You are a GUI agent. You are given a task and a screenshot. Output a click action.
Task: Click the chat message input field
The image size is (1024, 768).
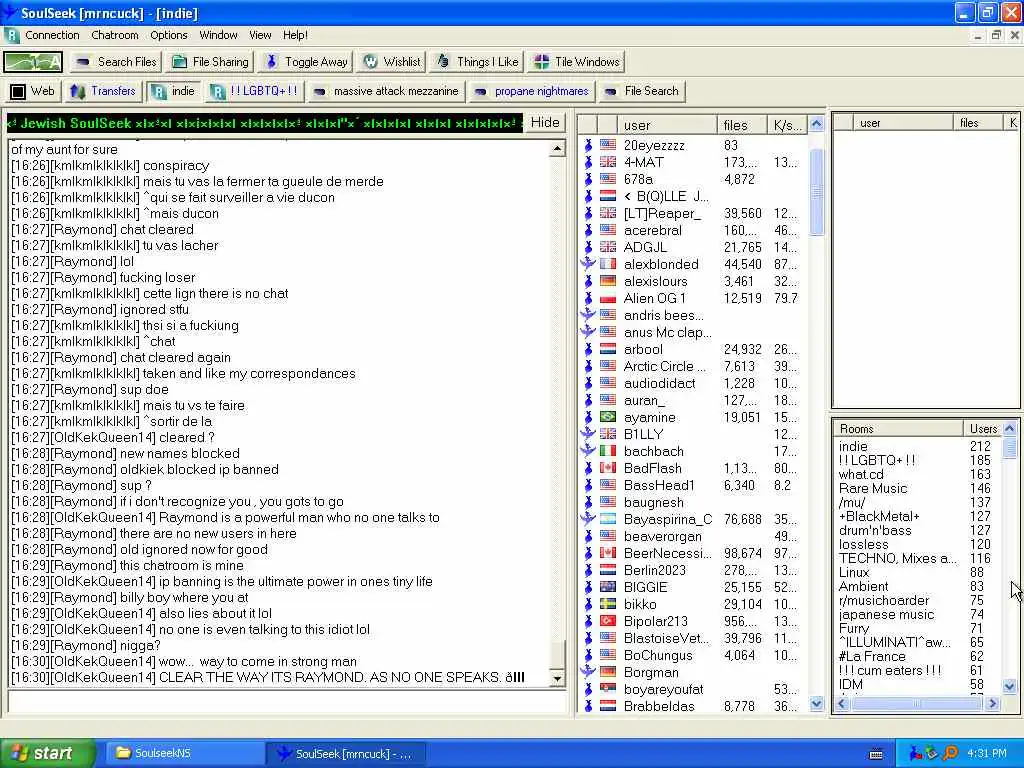click(287, 702)
